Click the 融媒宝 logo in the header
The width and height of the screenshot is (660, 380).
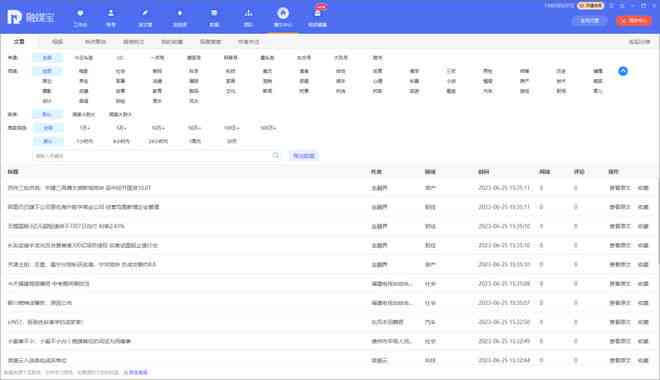(31, 17)
